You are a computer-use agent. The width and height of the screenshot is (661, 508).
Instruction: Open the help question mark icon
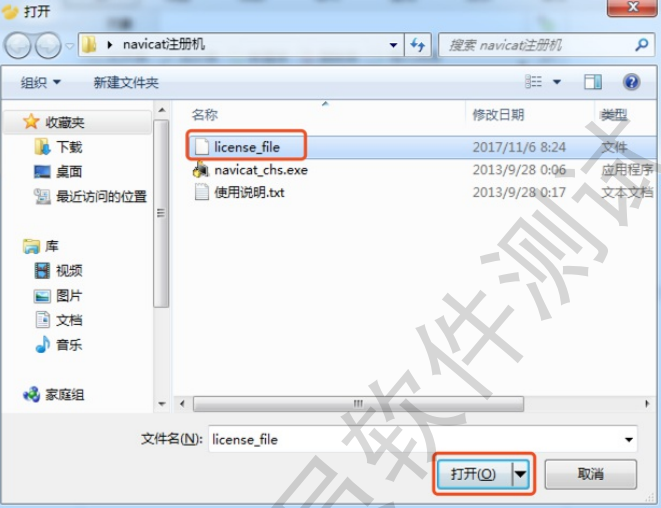pyautogui.click(x=631, y=82)
